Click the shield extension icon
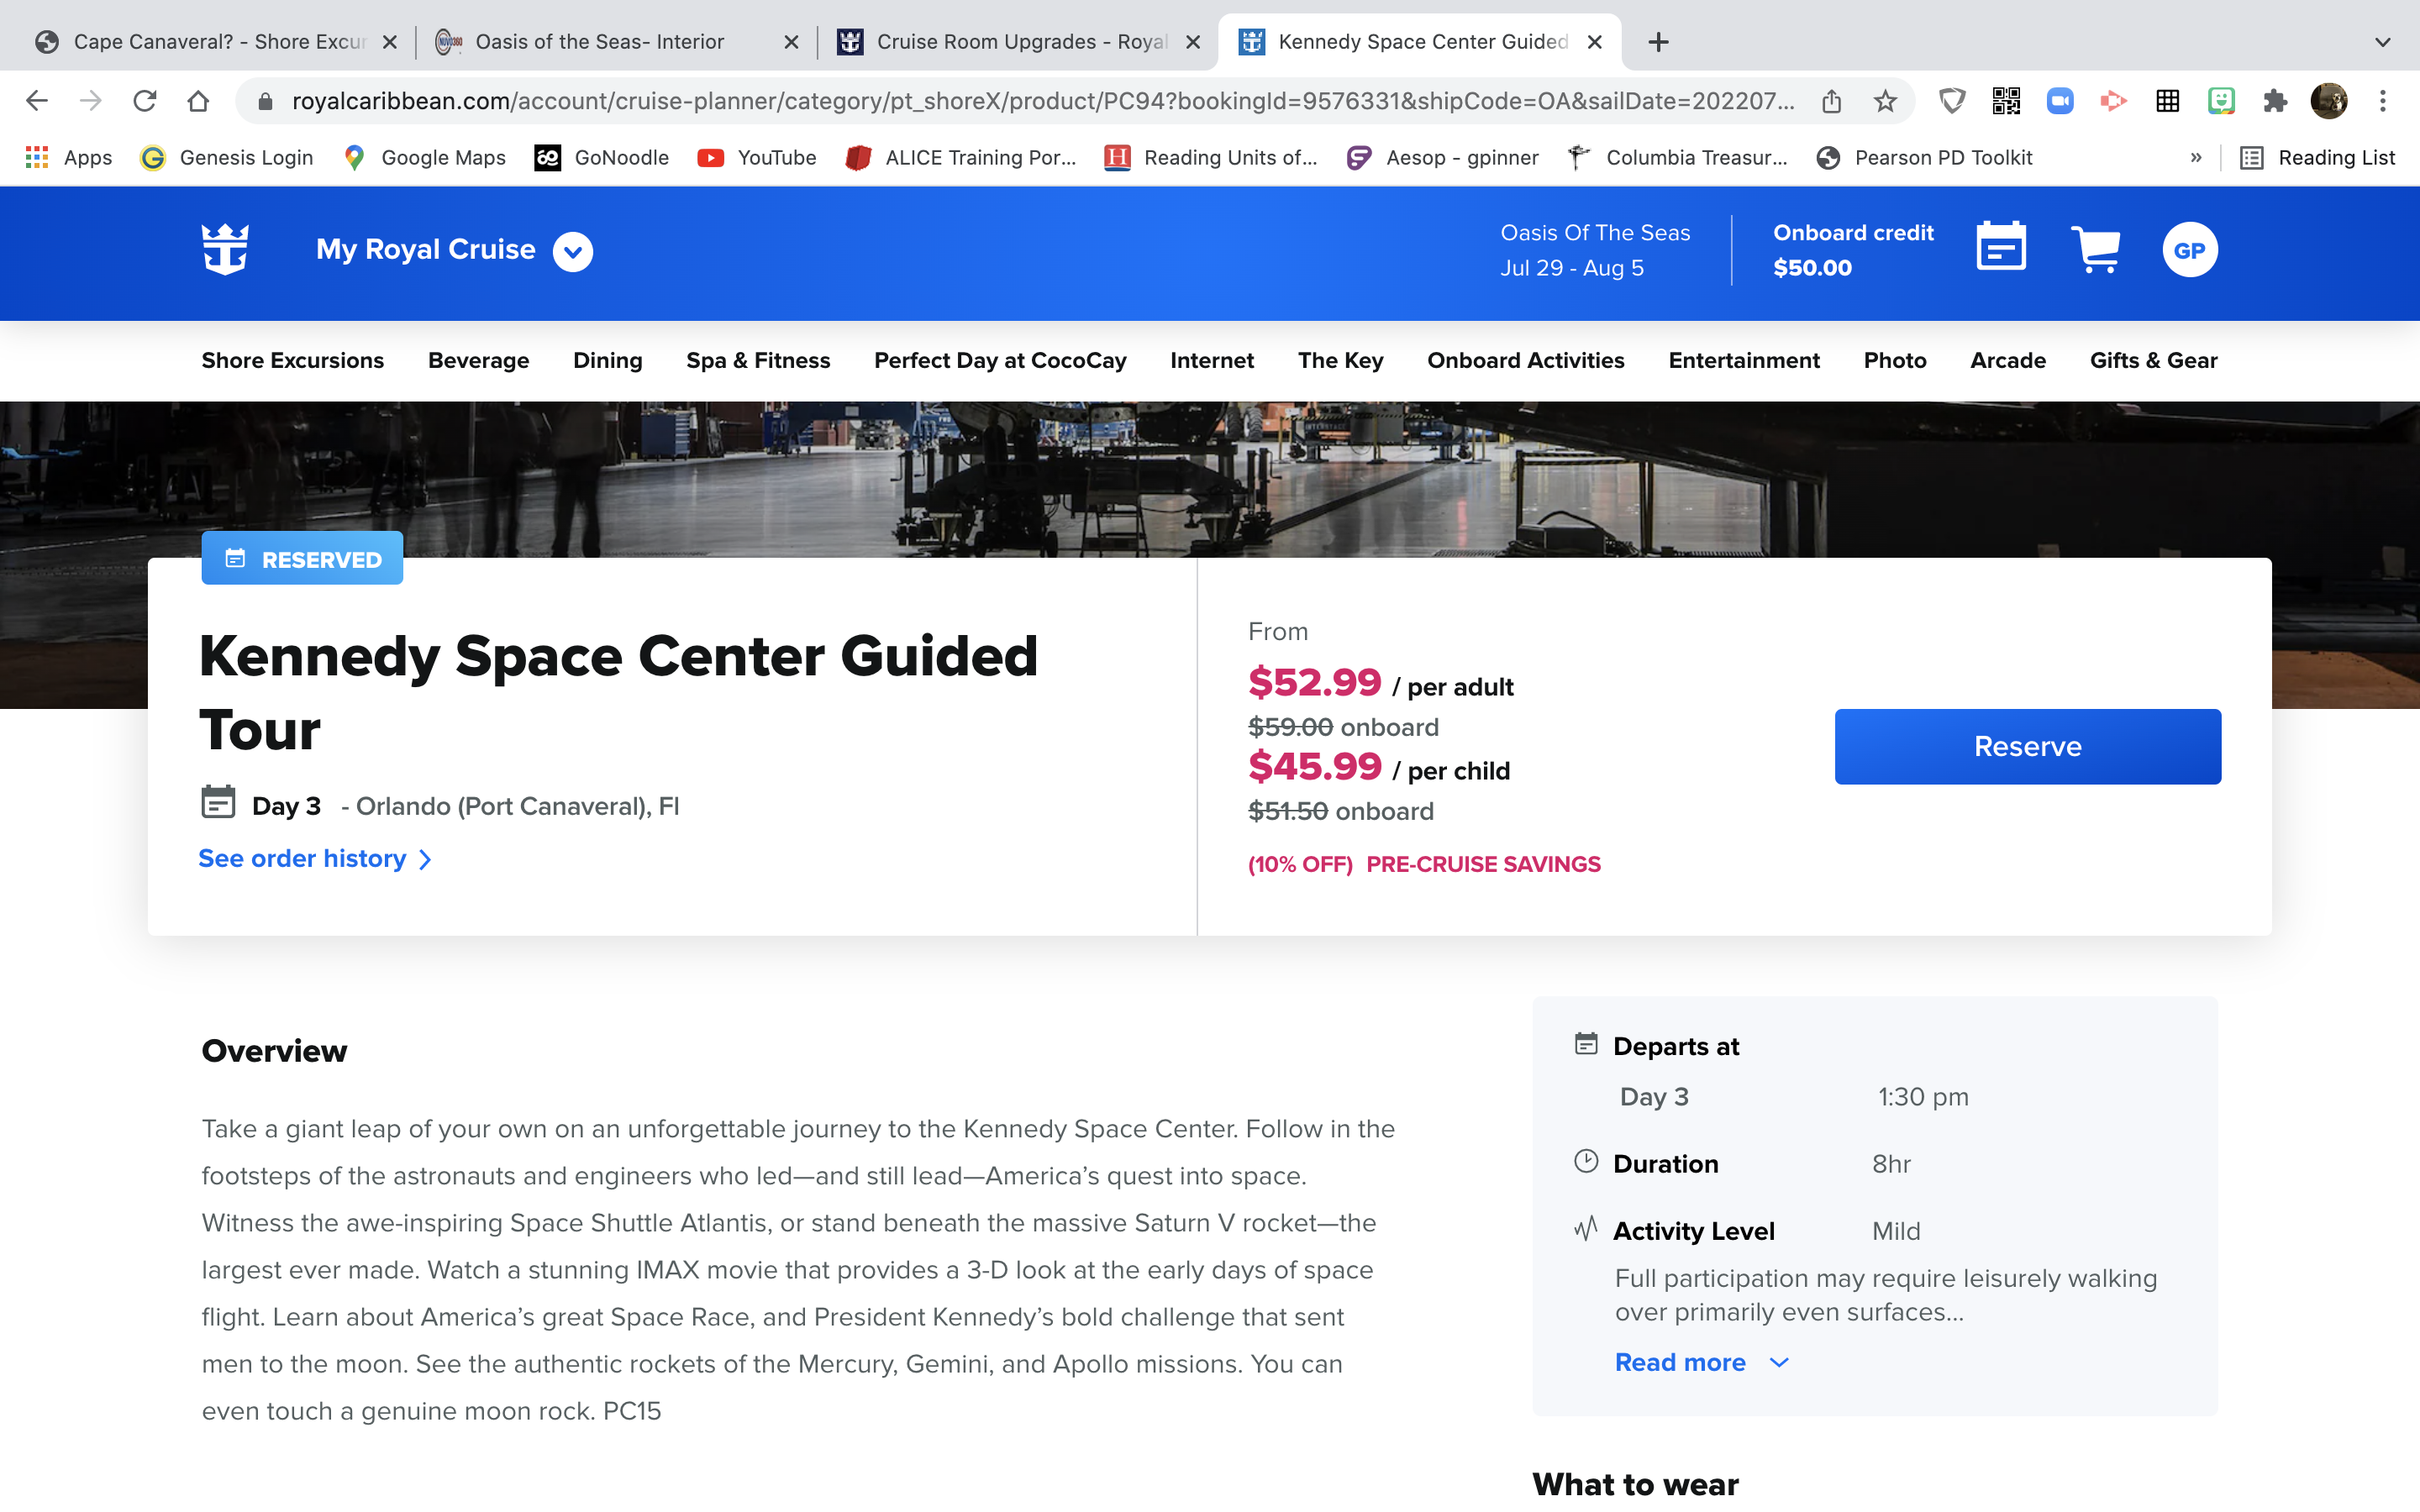 tap(1952, 101)
